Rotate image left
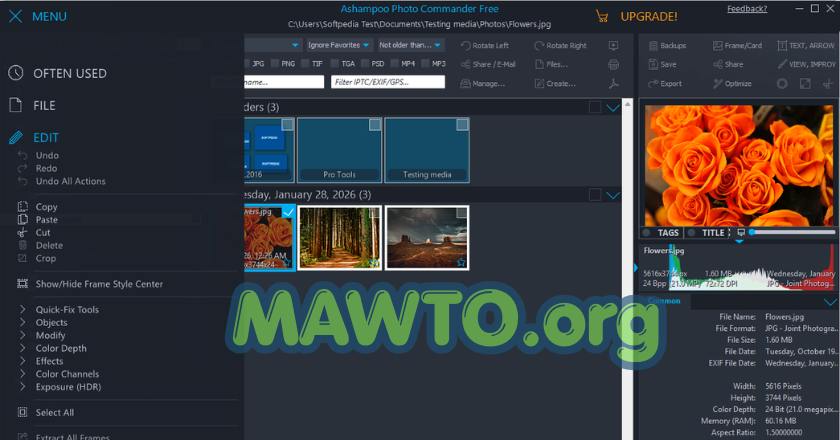This screenshot has height=440, width=840. [x=485, y=46]
